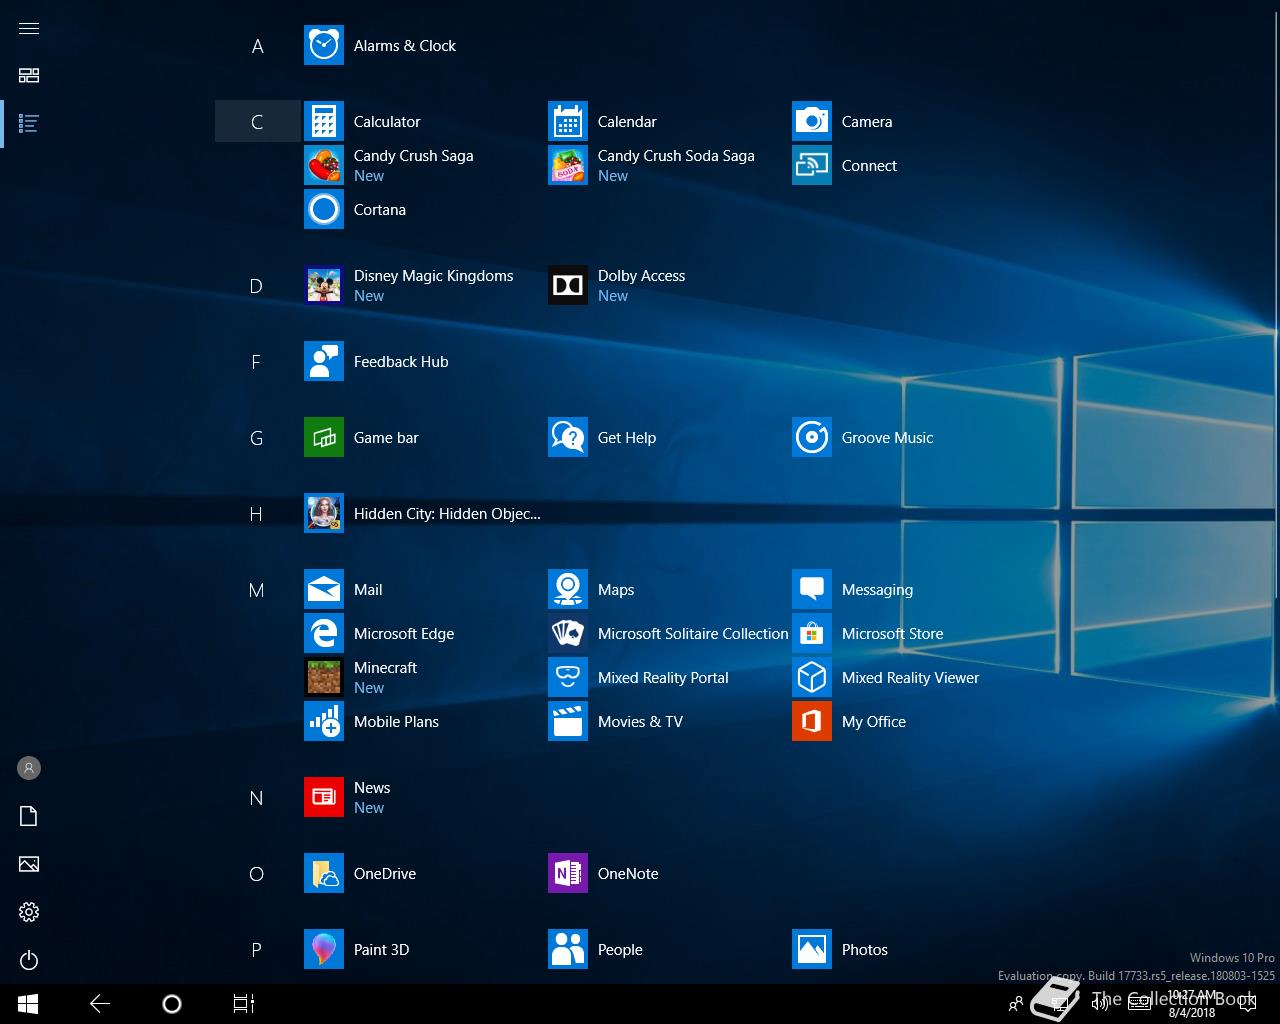The width and height of the screenshot is (1280, 1024).
Task: Open Mixed Reality Portal
Action: pyautogui.click(x=568, y=678)
